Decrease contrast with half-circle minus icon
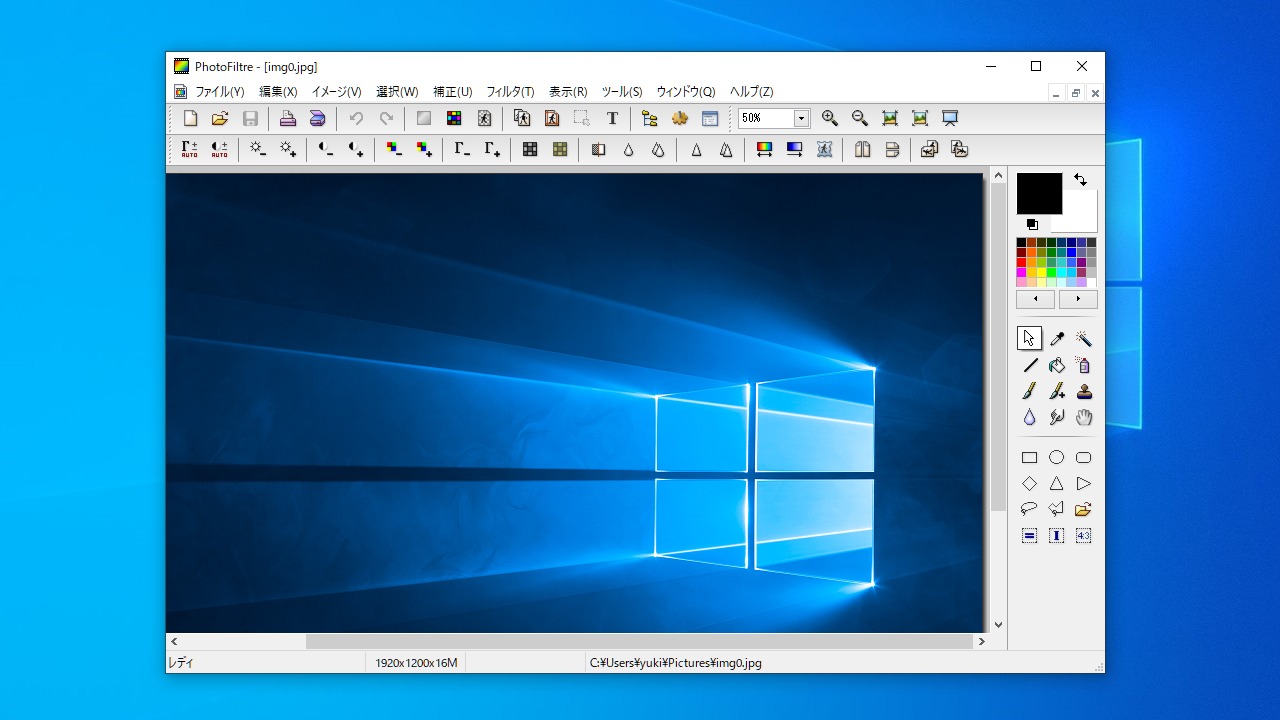Viewport: 1280px width, 720px height. coord(326,149)
